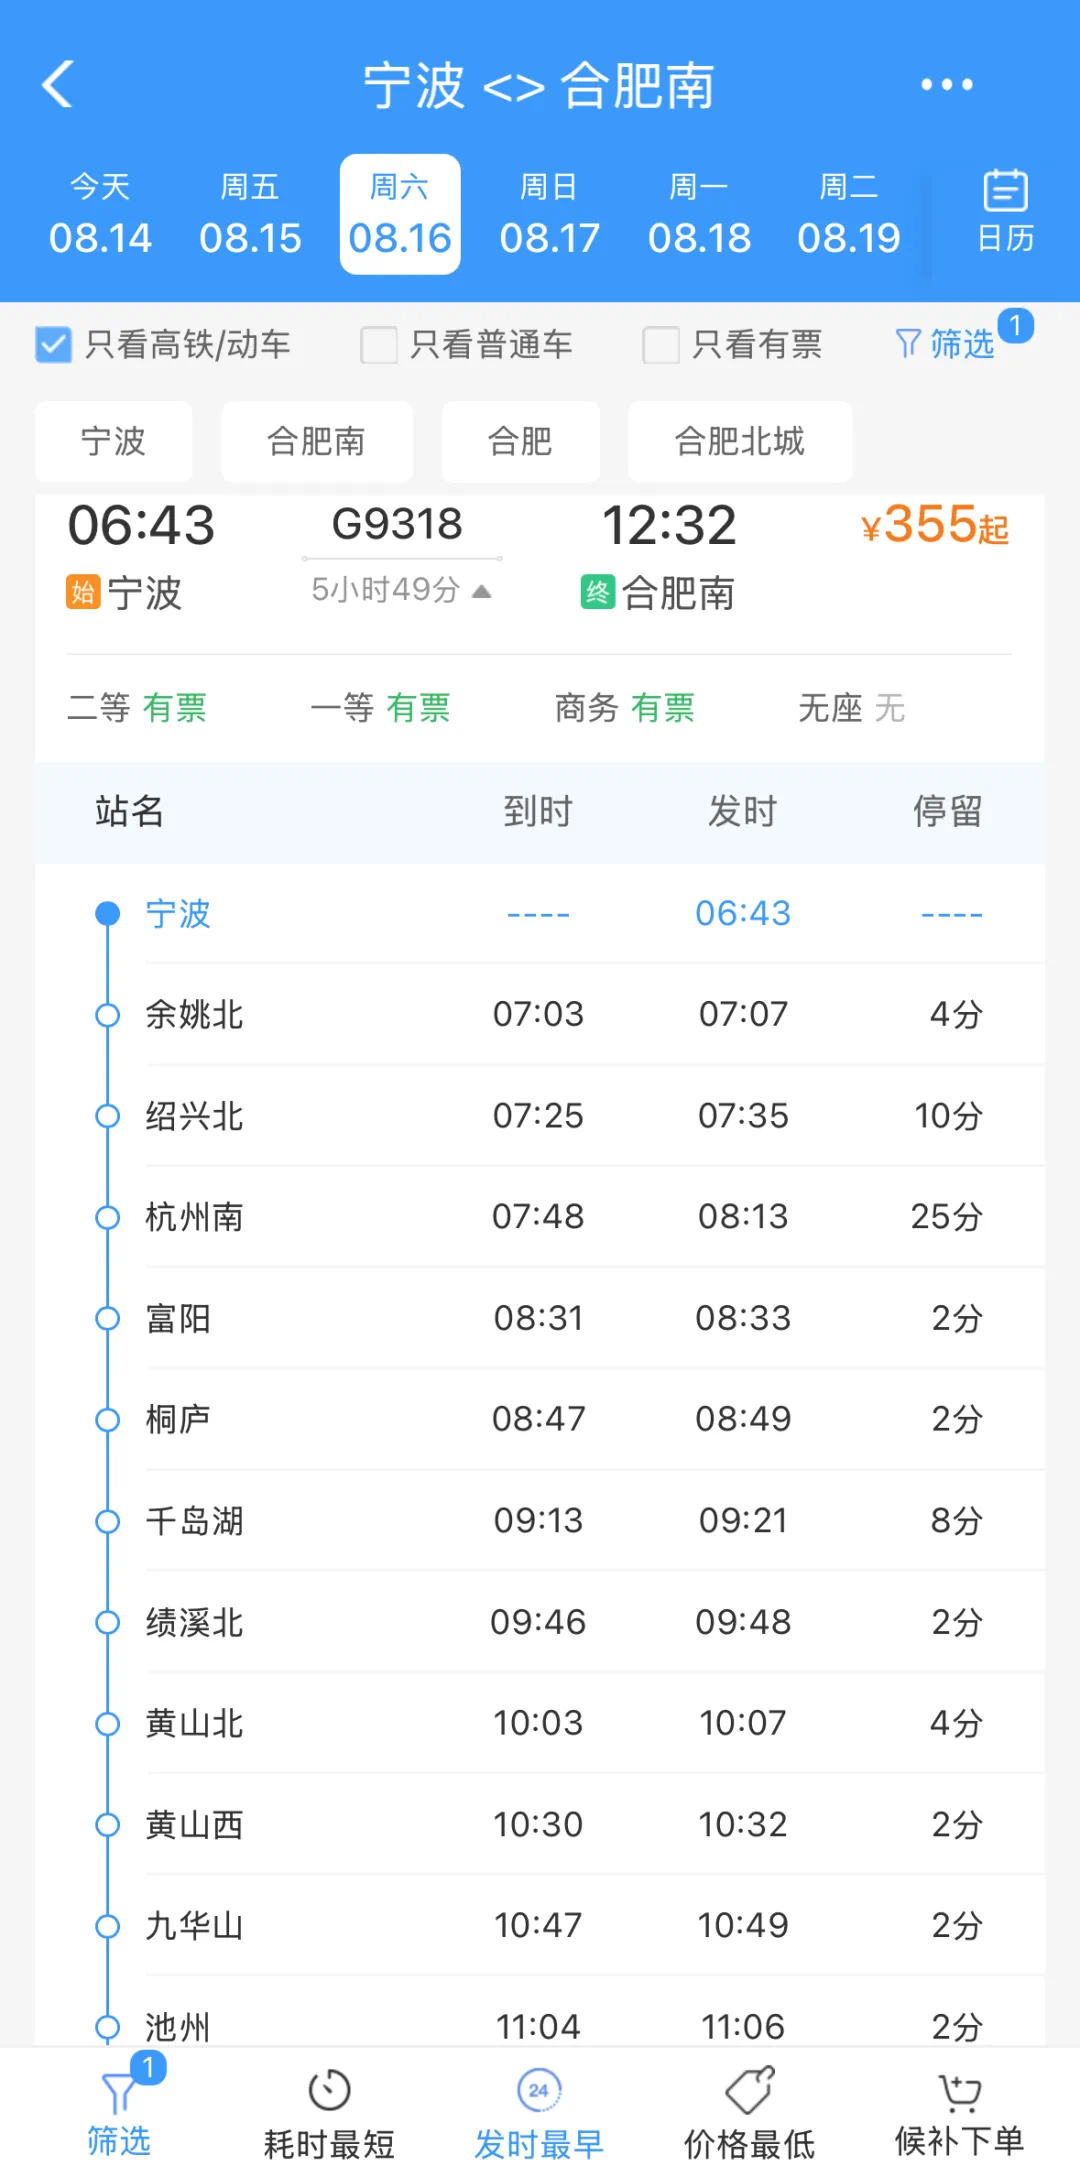Tap departure time 10:07 at 黄山北

743,1723
